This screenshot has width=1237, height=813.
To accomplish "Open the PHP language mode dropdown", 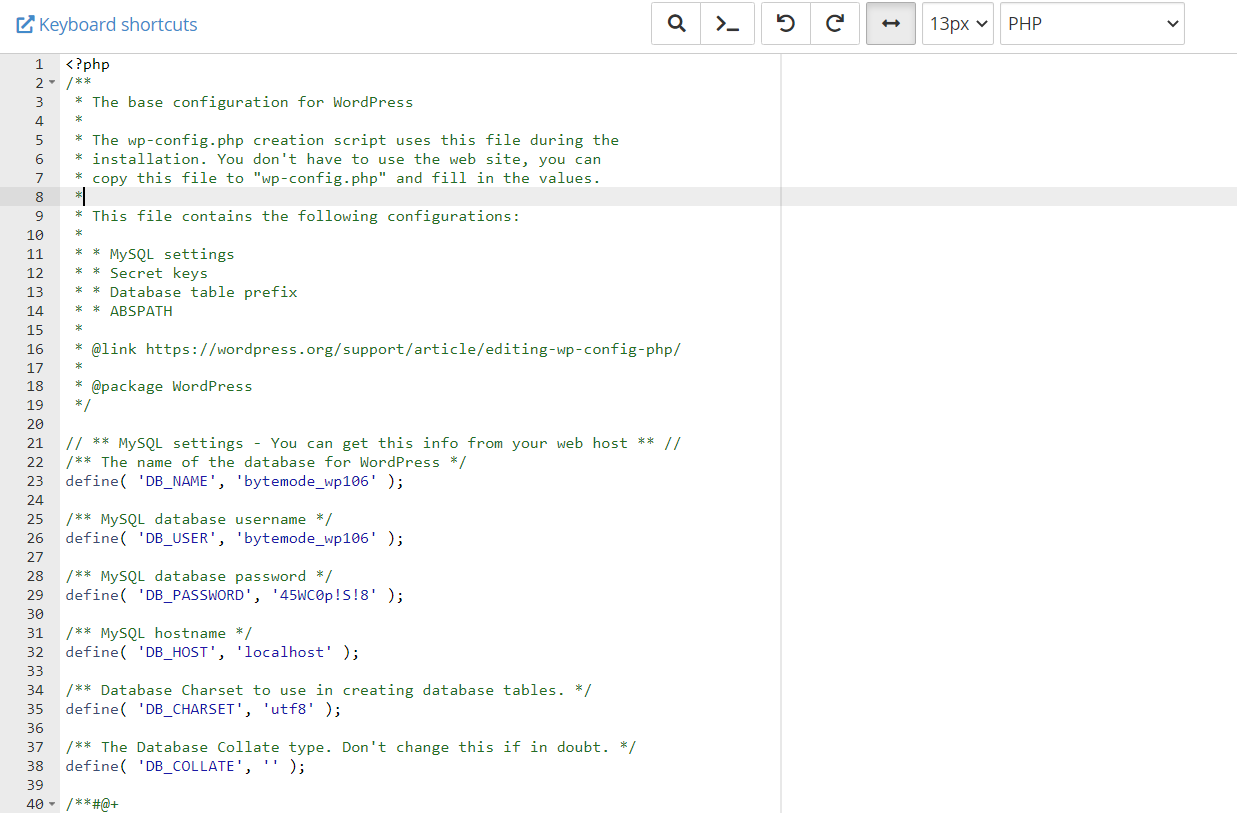I will (x=1092, y=24).
